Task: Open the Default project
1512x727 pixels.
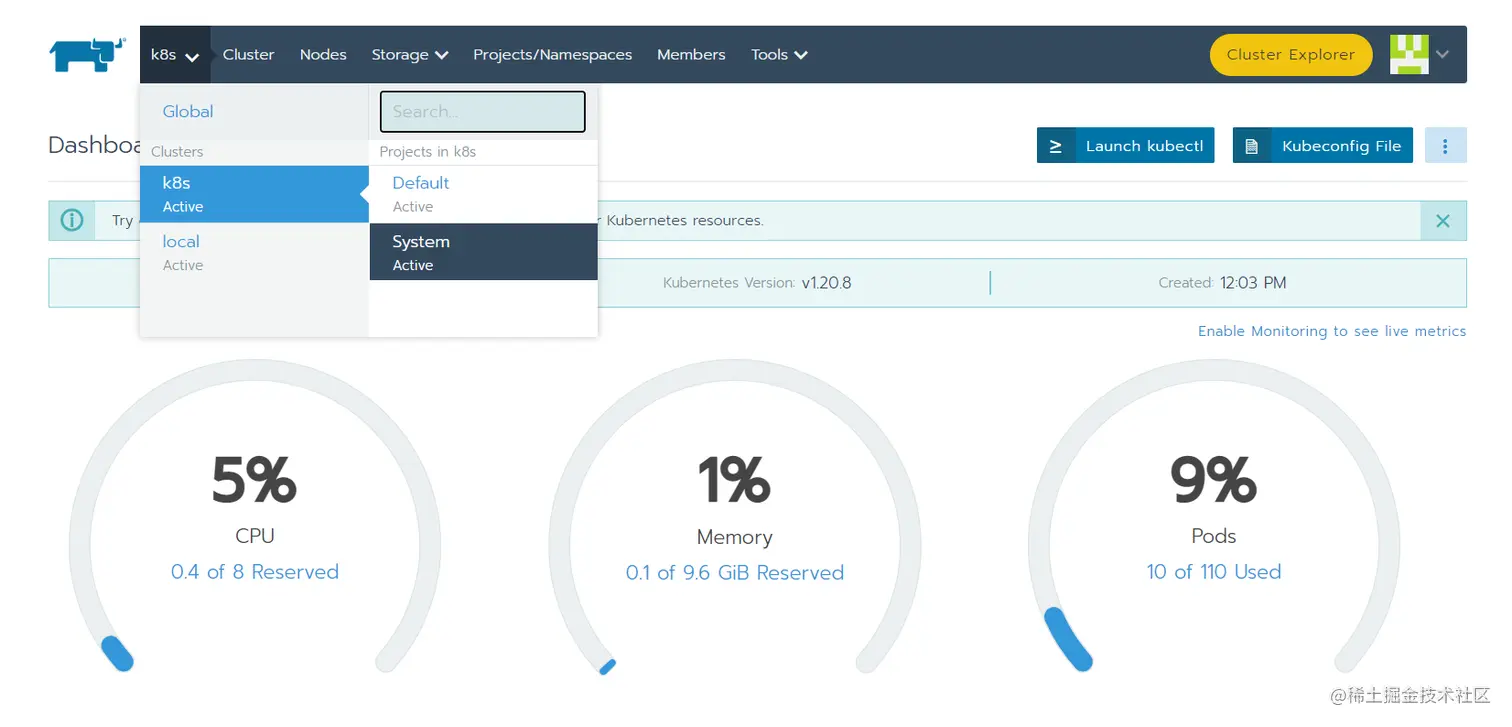Action: 484,194
